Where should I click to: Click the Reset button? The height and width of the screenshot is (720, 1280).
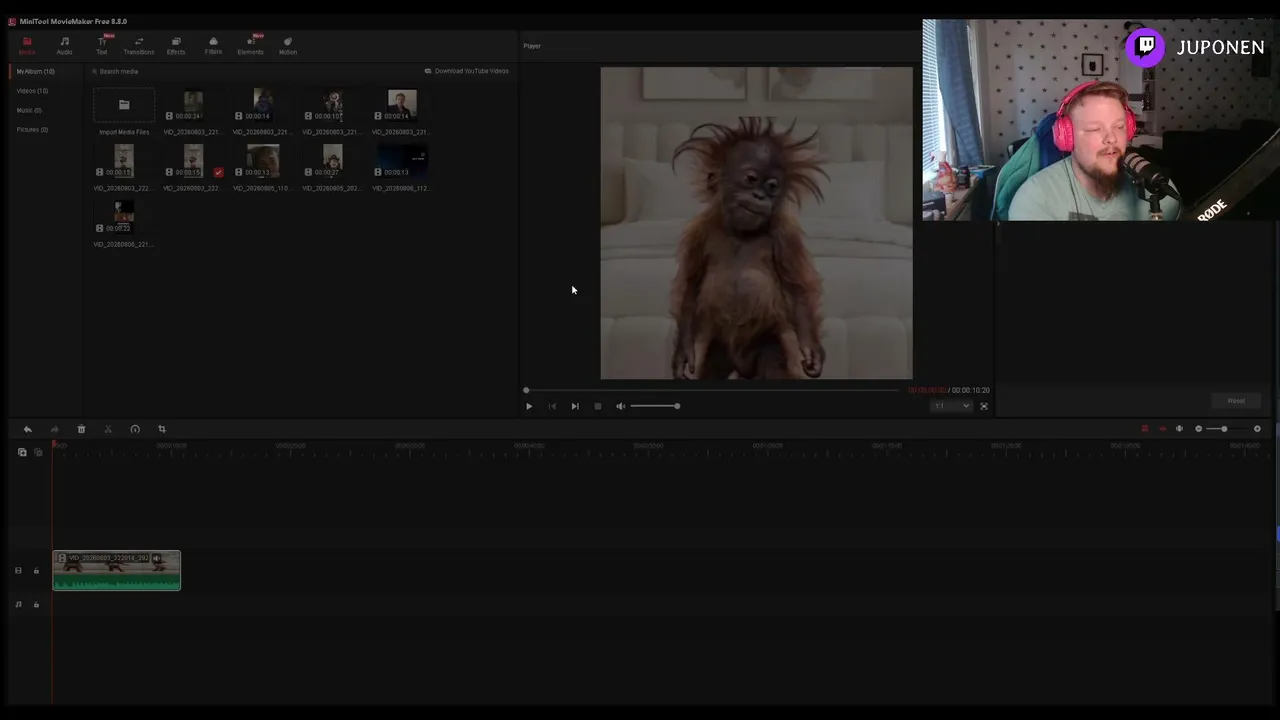[x=1236, y=401]
